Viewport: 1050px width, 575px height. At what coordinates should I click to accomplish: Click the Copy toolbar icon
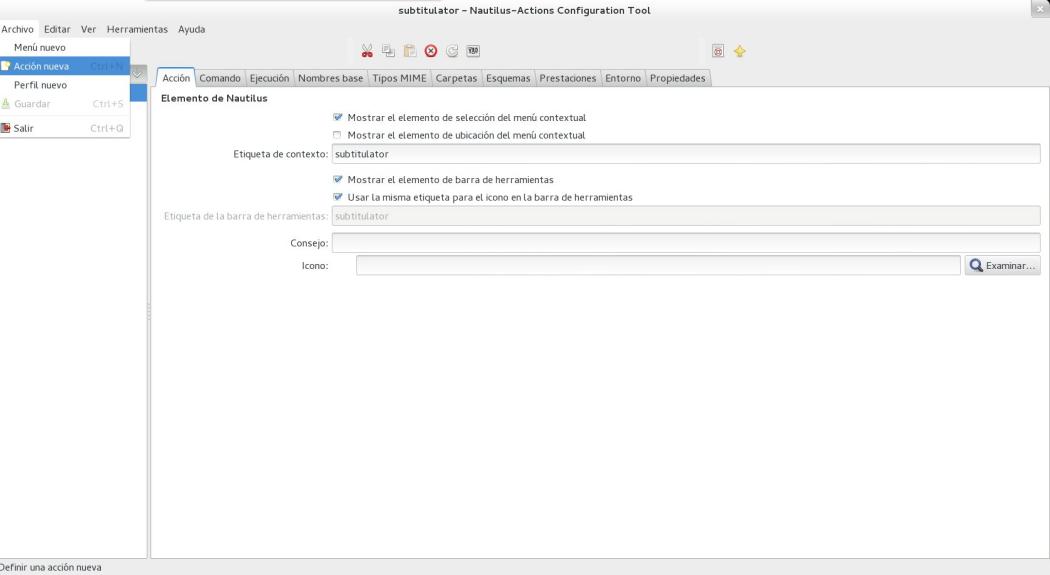tap(388, 51)
